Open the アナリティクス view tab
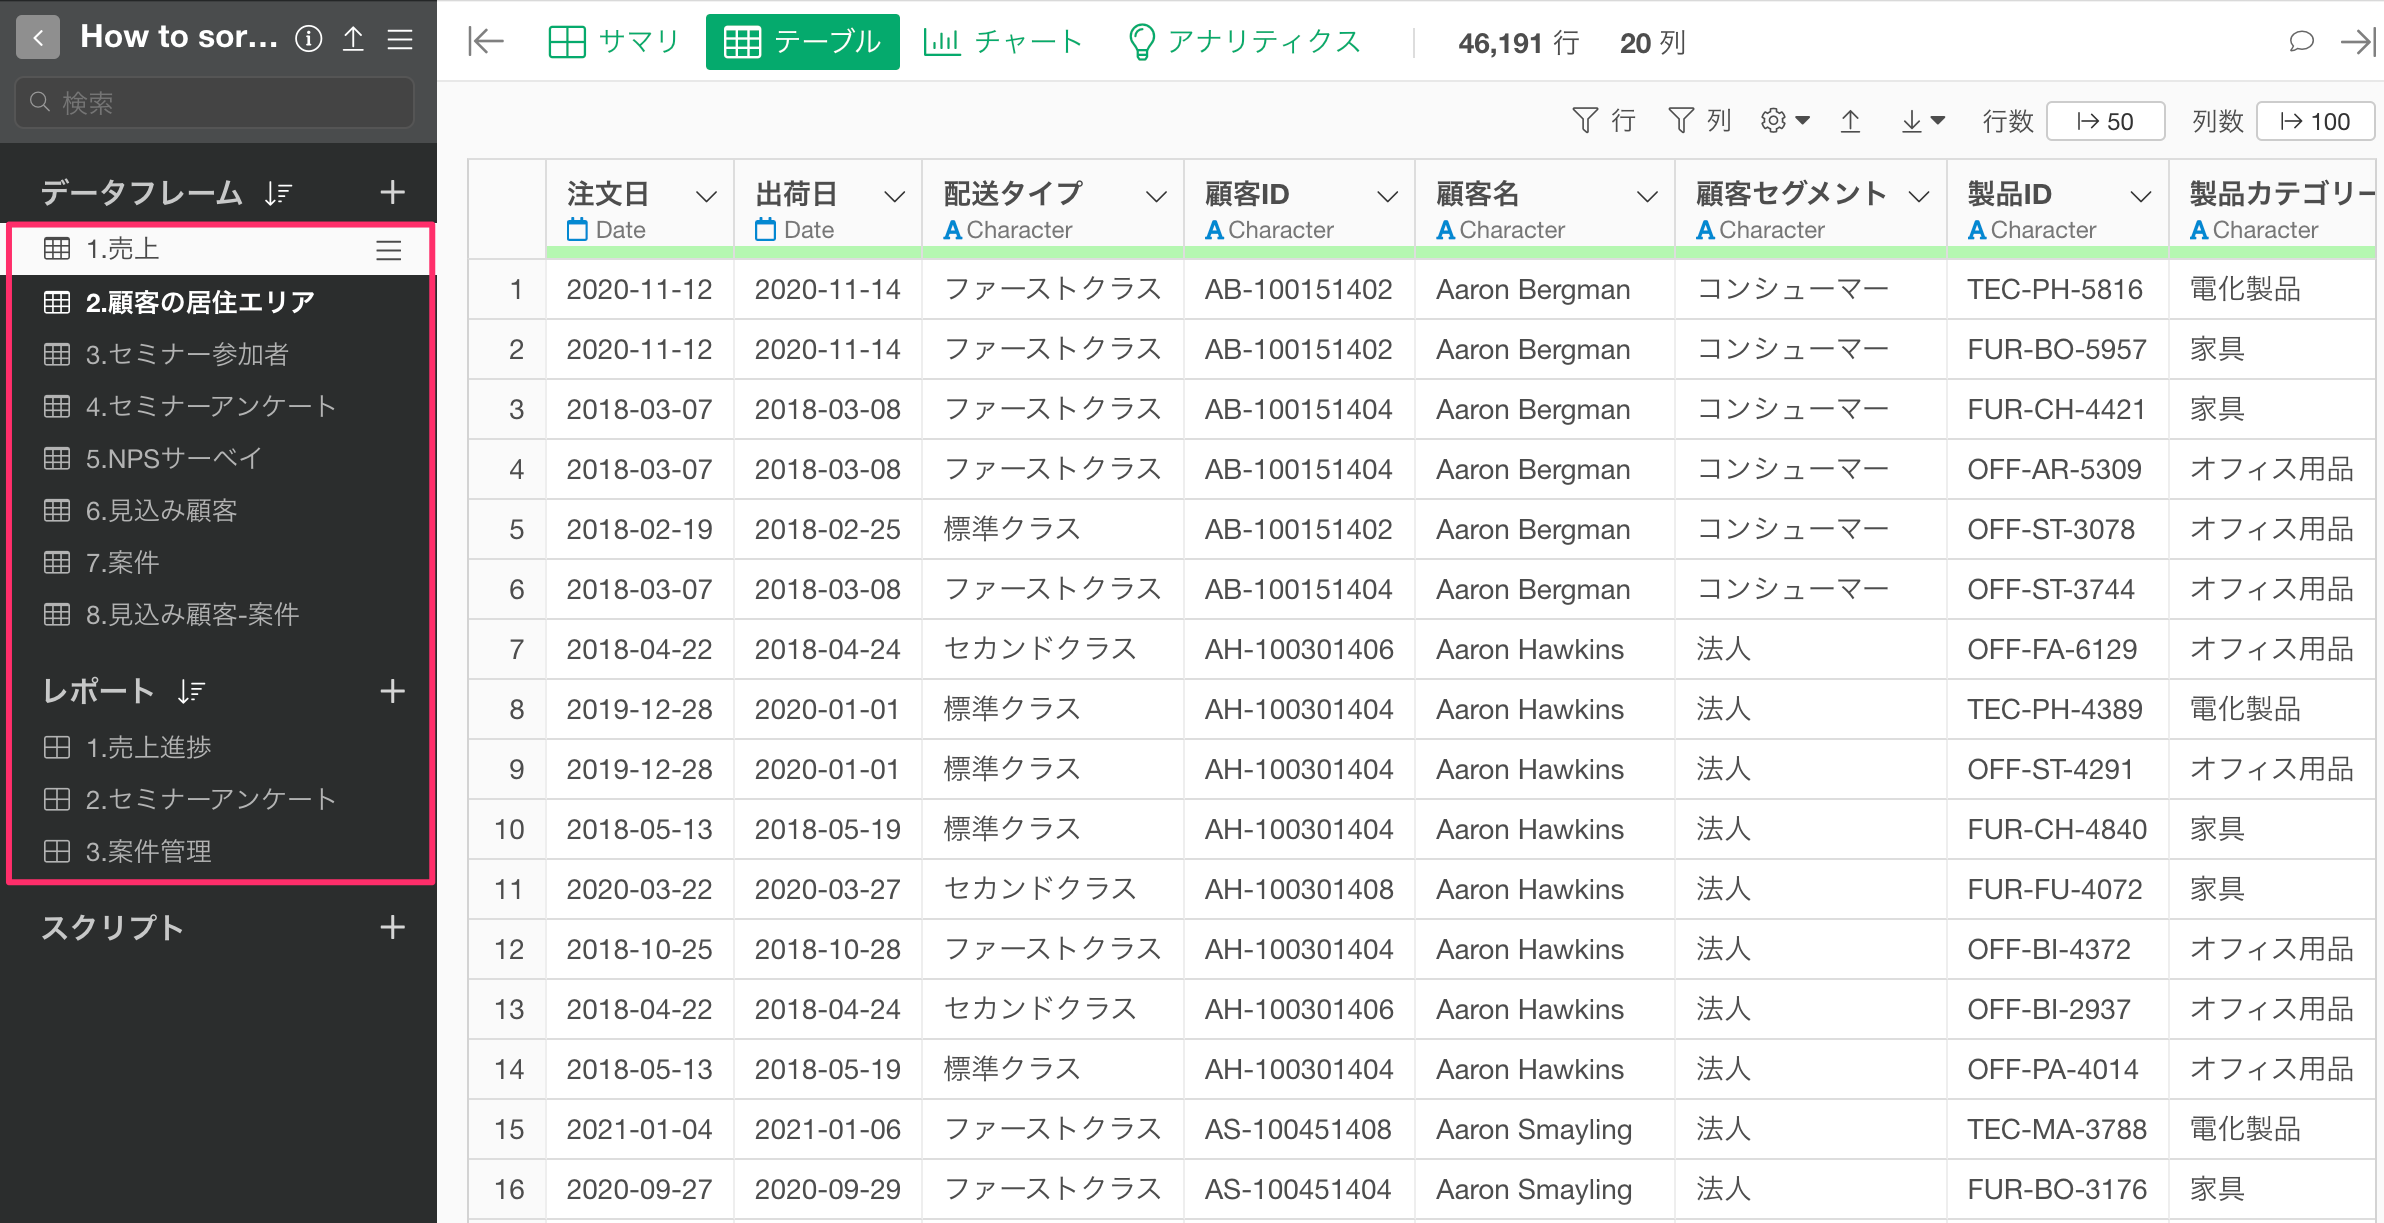Viewport: 2384px width, 1223px height. (x=1244, y=42)
